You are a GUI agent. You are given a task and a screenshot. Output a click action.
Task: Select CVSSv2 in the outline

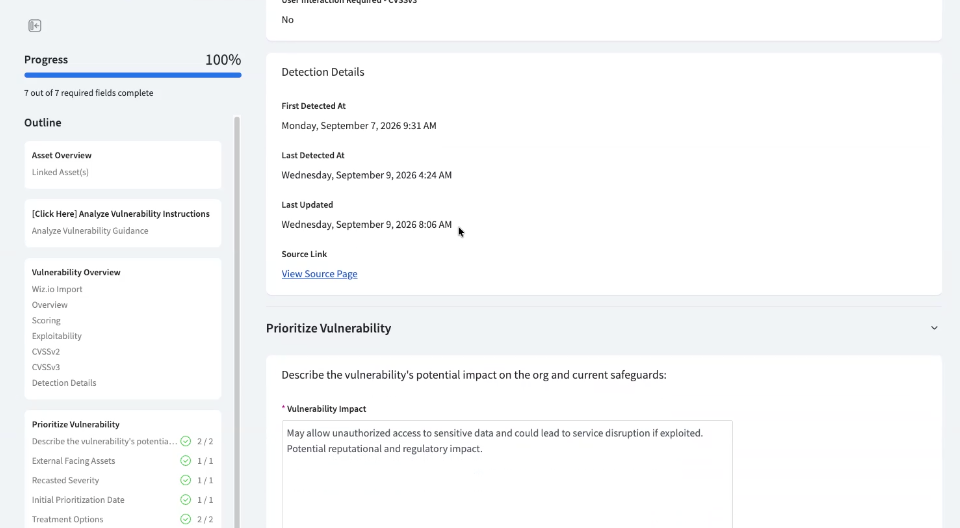click(x=46, y=352)
